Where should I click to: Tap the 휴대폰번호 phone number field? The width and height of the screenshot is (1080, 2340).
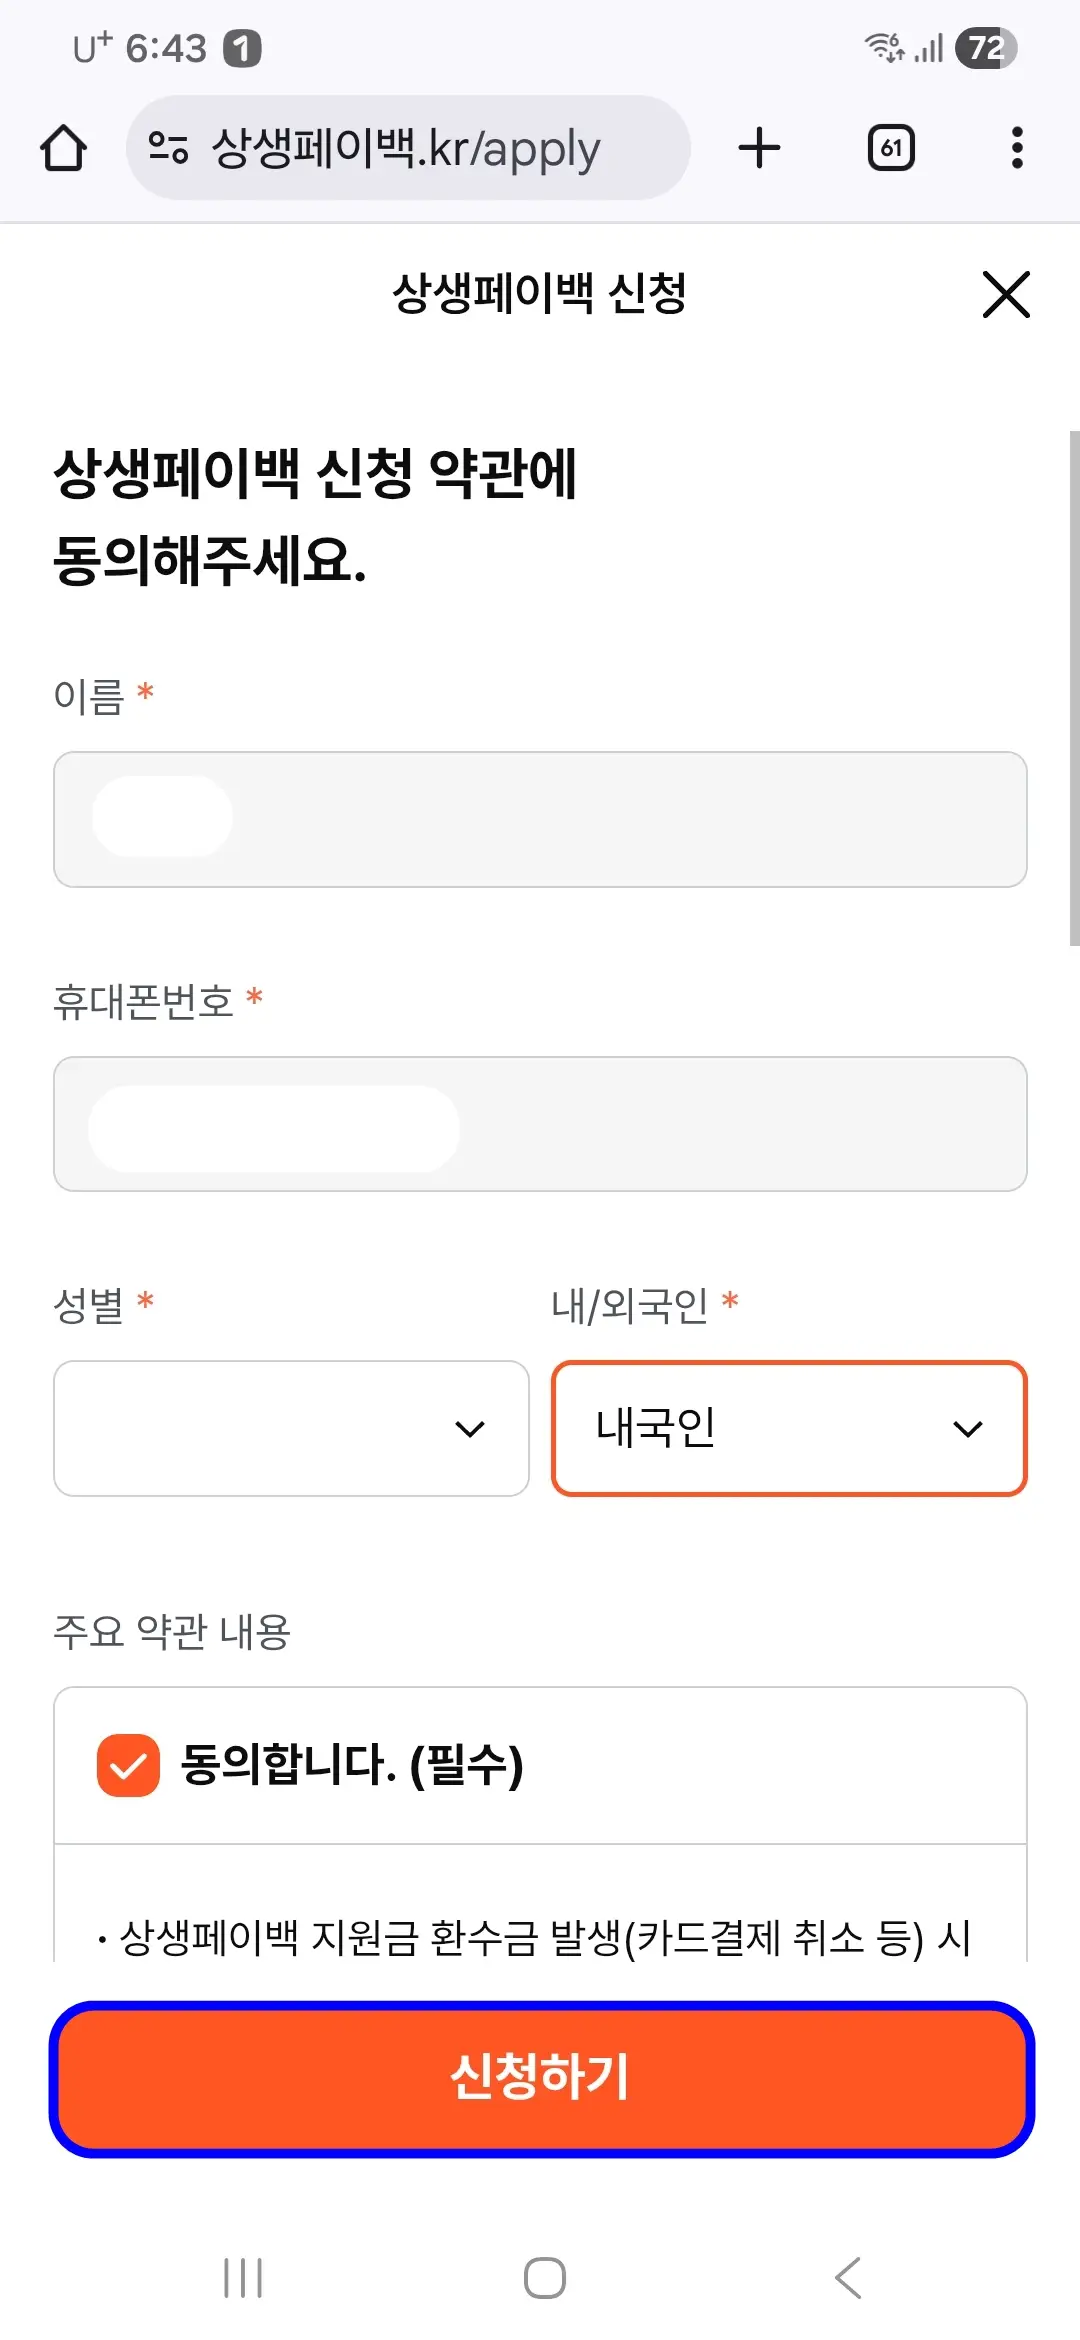(540, 1123)
